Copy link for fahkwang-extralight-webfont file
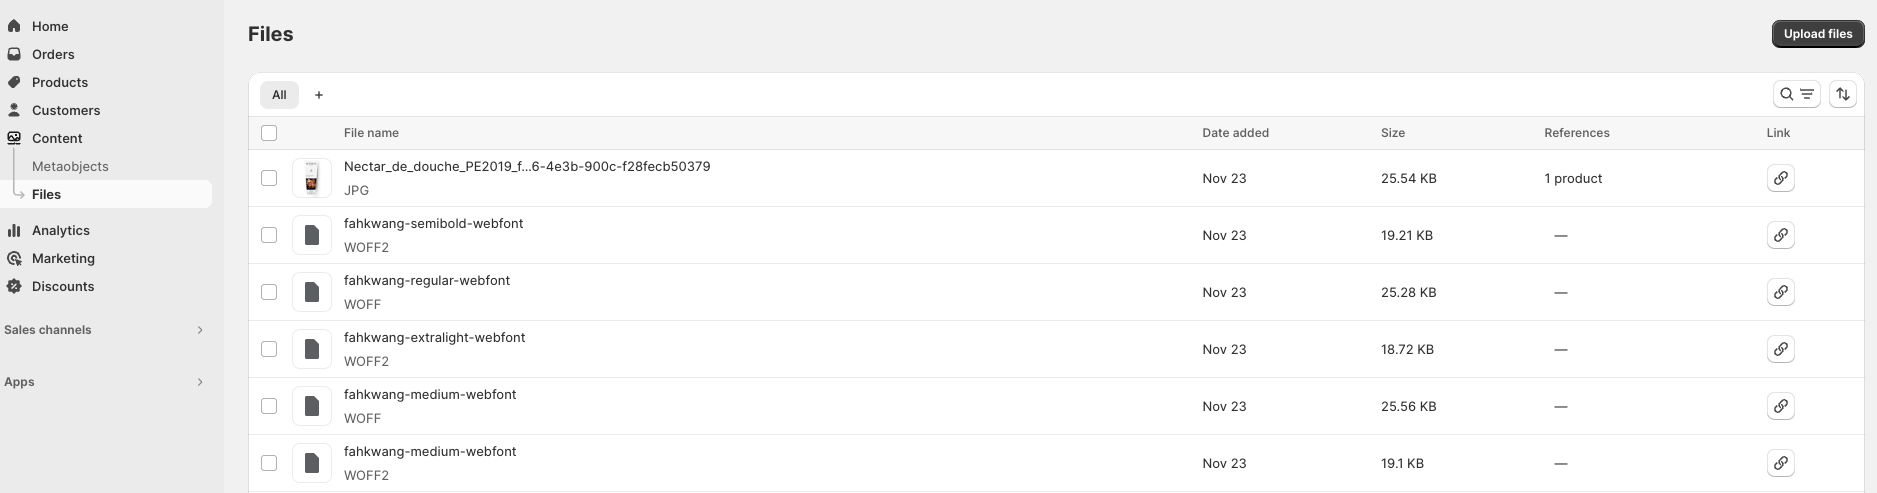This screenshot has width=1877, height=493. point(1780,349)
